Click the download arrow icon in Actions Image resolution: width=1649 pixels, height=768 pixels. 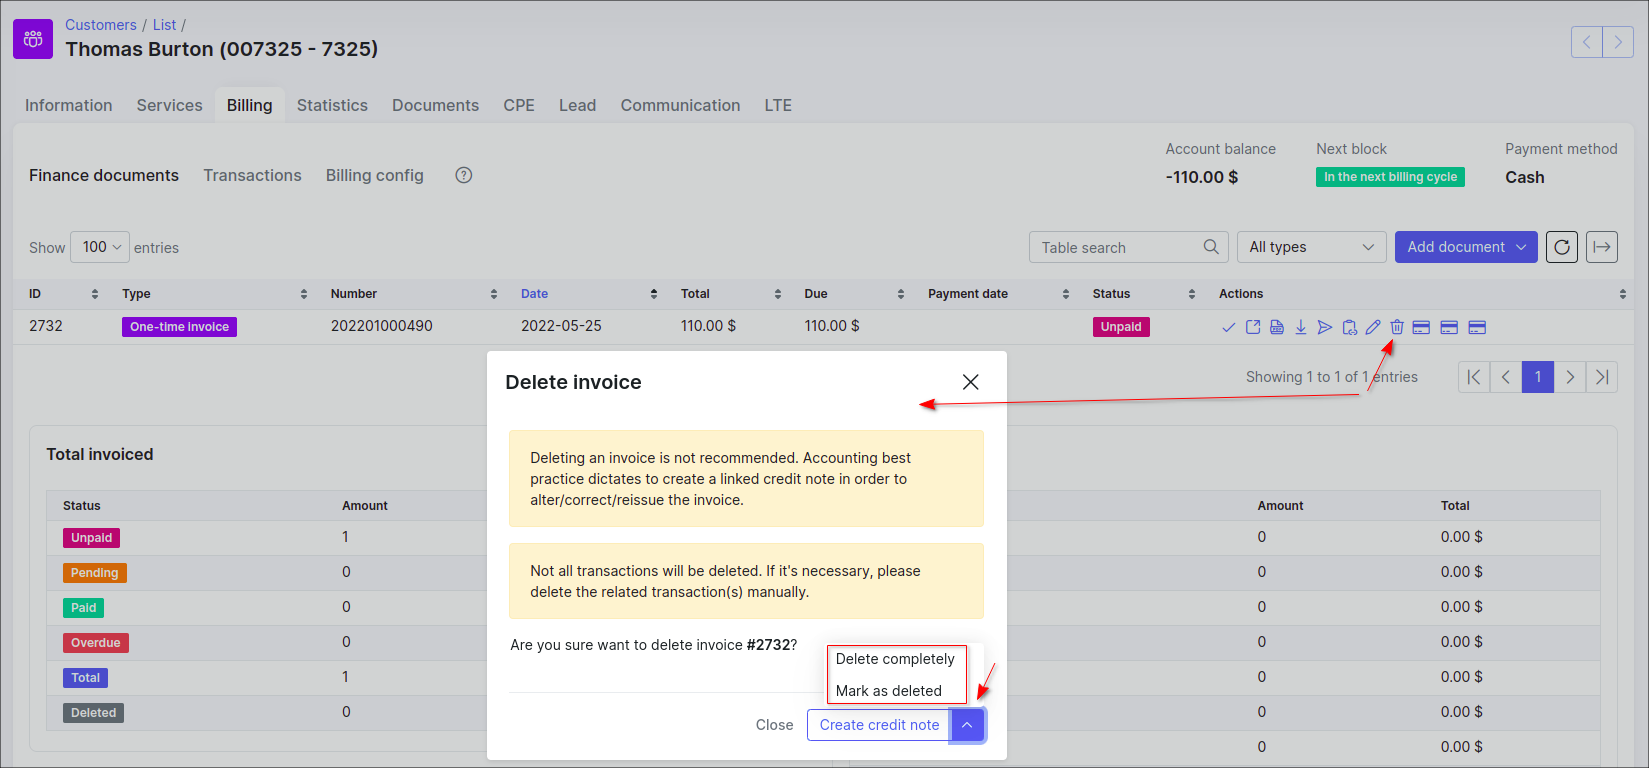pyautogui.click(x=1301, y=327)
